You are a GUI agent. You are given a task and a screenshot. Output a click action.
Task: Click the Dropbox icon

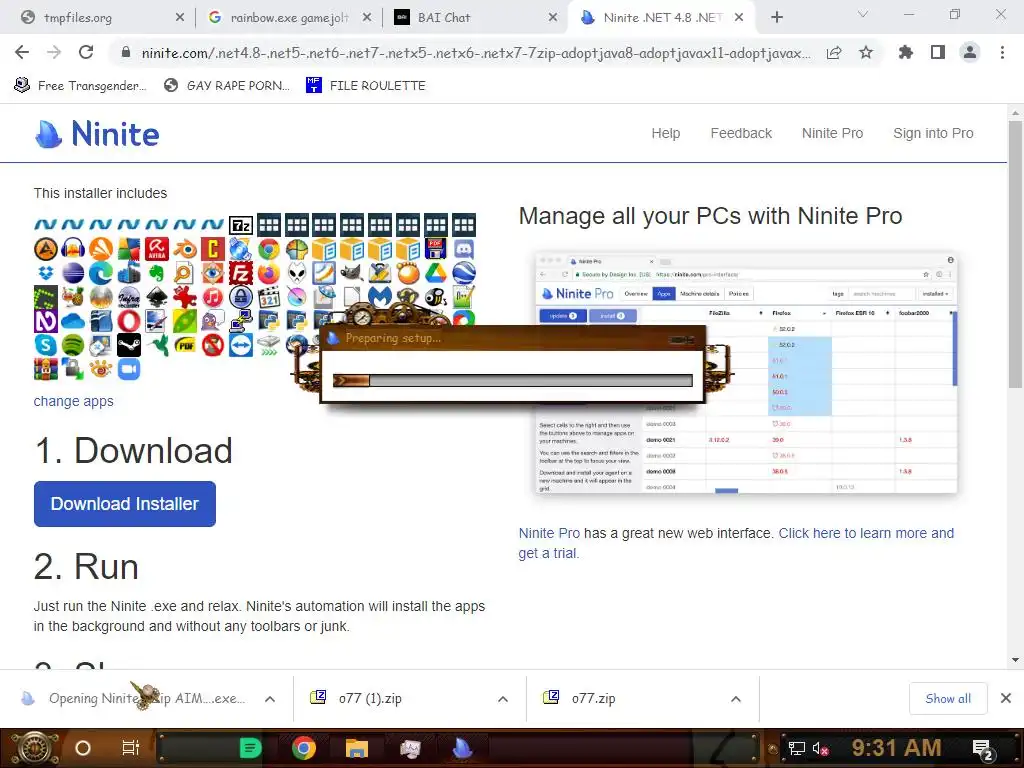[46, 273]
